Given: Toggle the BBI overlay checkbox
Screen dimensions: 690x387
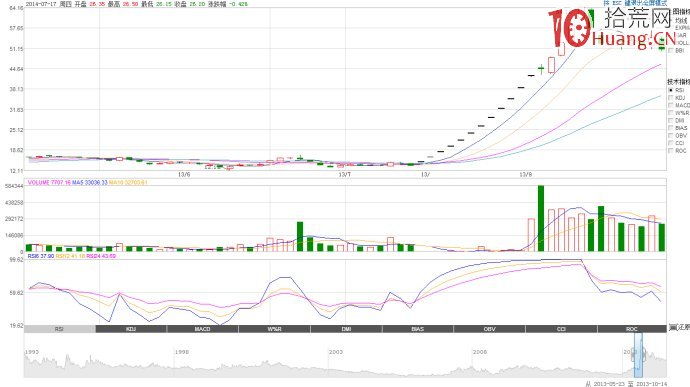Looking at the screenshot, I should (x=671, y=51).
